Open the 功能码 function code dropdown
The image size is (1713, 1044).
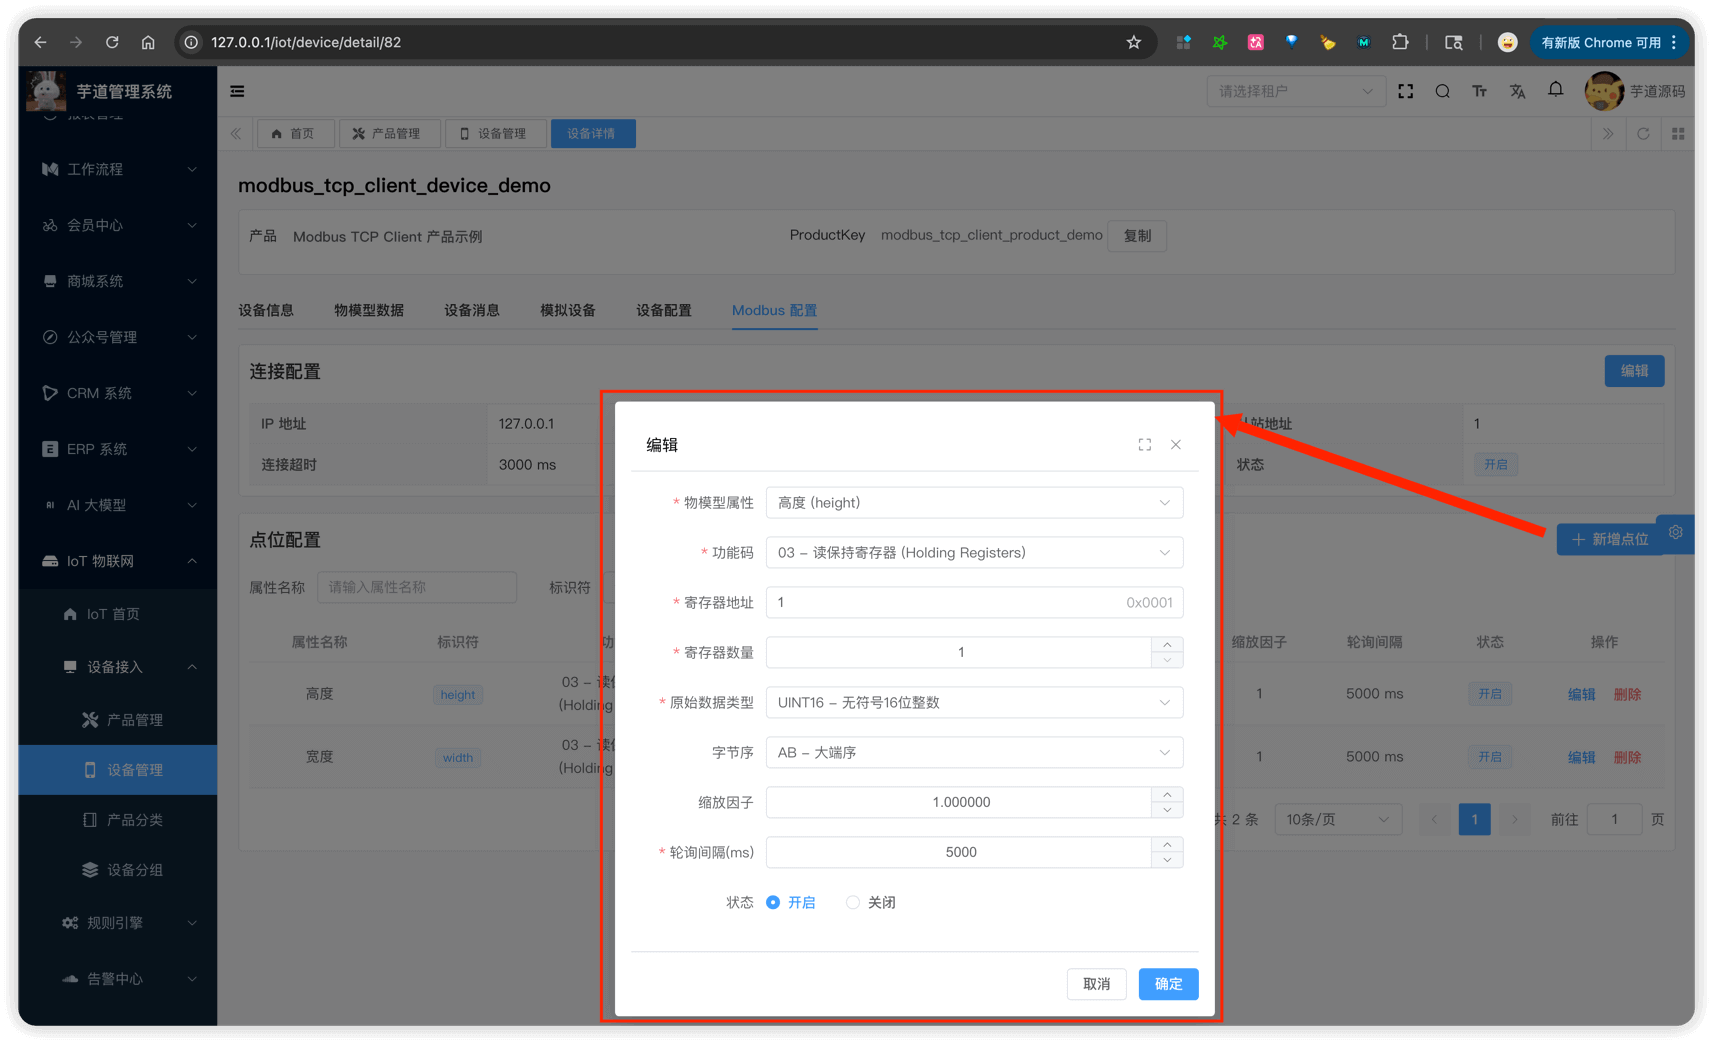[x=973, y=553]
